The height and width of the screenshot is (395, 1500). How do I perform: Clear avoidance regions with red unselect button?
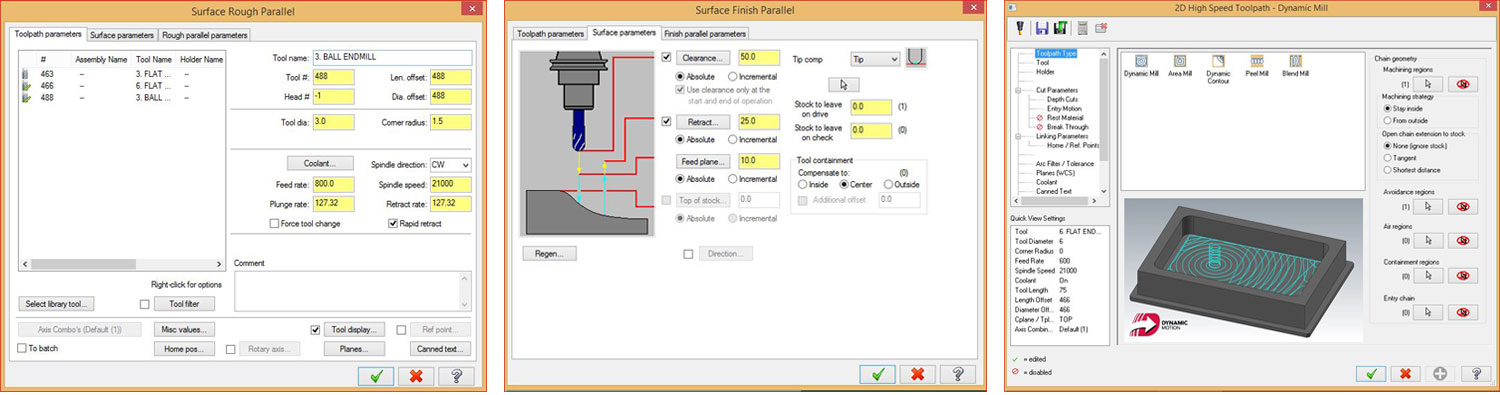[x=1463, y=207]
